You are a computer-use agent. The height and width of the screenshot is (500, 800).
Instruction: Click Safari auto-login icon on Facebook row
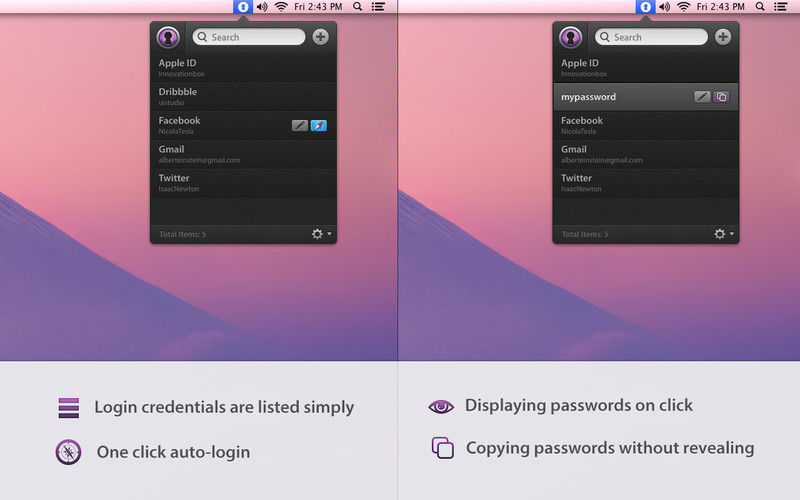click(x=319, y=125)
